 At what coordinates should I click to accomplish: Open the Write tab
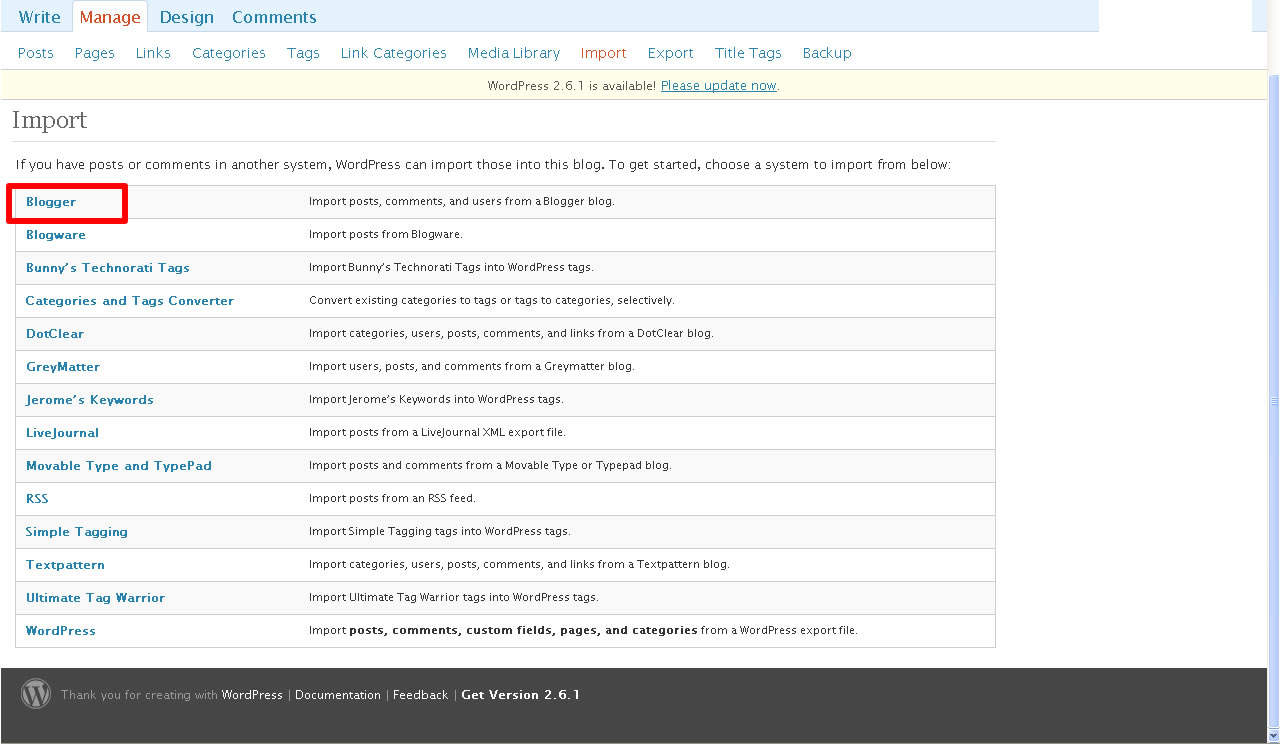click(39, 17)
